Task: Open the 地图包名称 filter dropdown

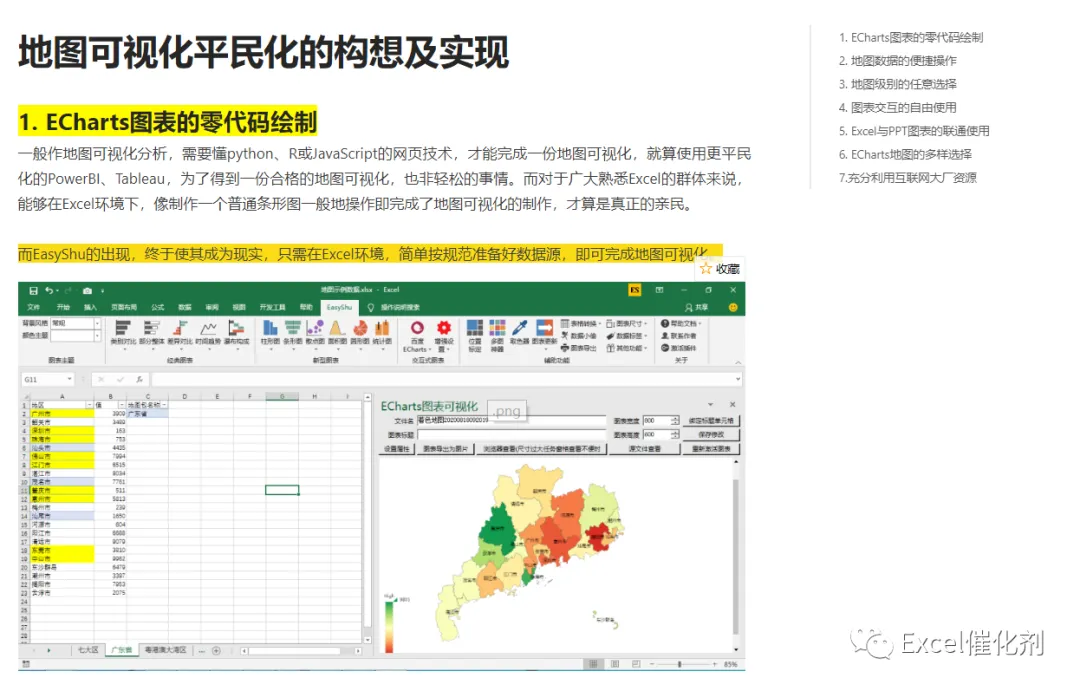Action: tap(164, 405)
